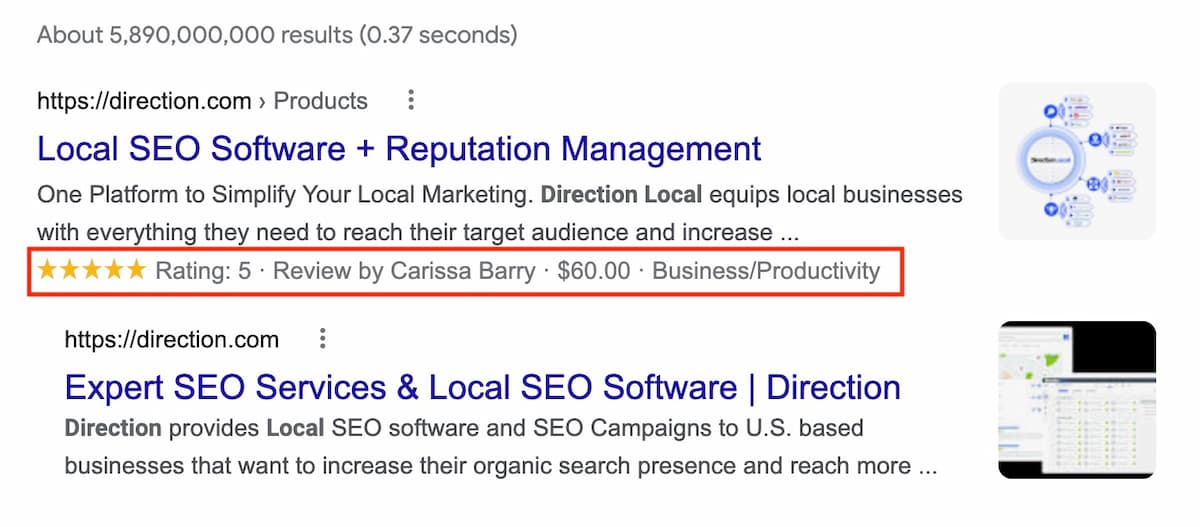Click the first result's https://direction.com URL
Viewport: 1200px width, 527px height.
[x=144, y=101]
